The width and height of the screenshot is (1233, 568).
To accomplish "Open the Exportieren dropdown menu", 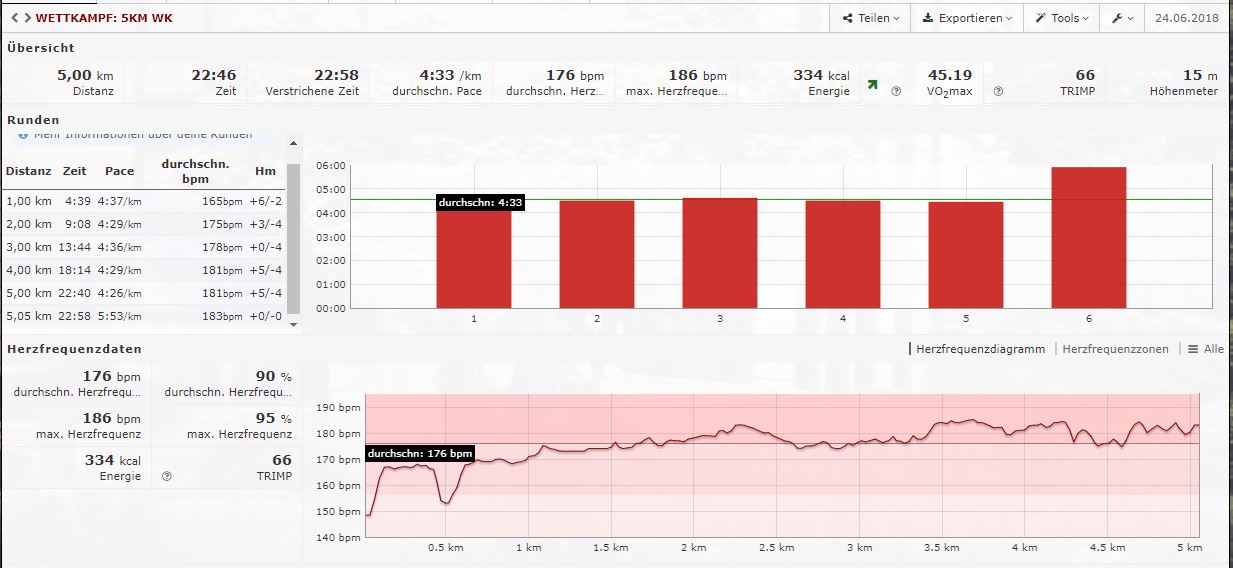I will 966,18.
